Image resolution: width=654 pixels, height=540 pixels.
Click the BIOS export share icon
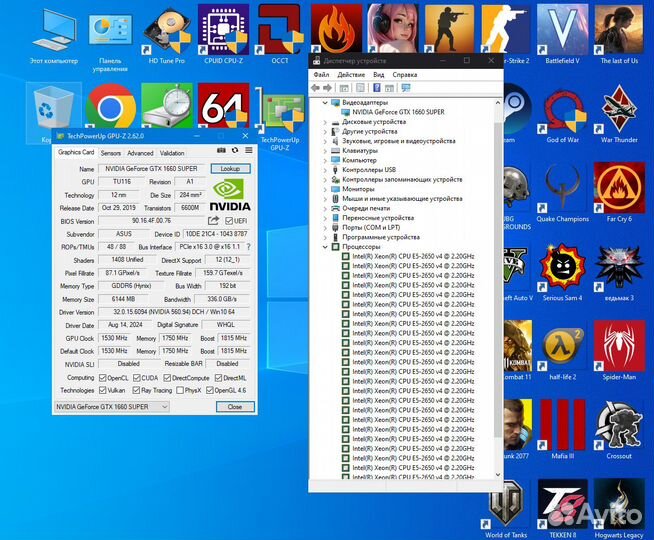click(213, 220)
